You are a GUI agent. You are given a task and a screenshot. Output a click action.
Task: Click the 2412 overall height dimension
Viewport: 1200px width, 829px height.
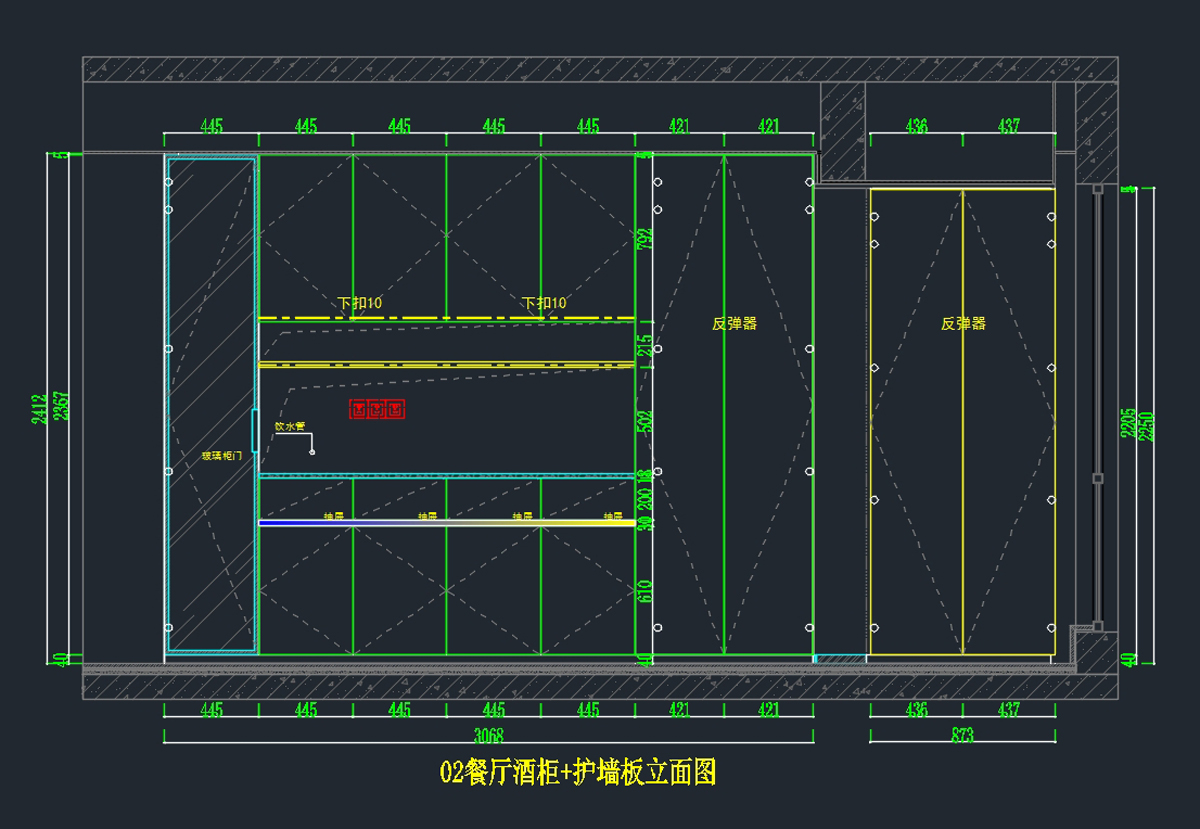pos(38,406)
